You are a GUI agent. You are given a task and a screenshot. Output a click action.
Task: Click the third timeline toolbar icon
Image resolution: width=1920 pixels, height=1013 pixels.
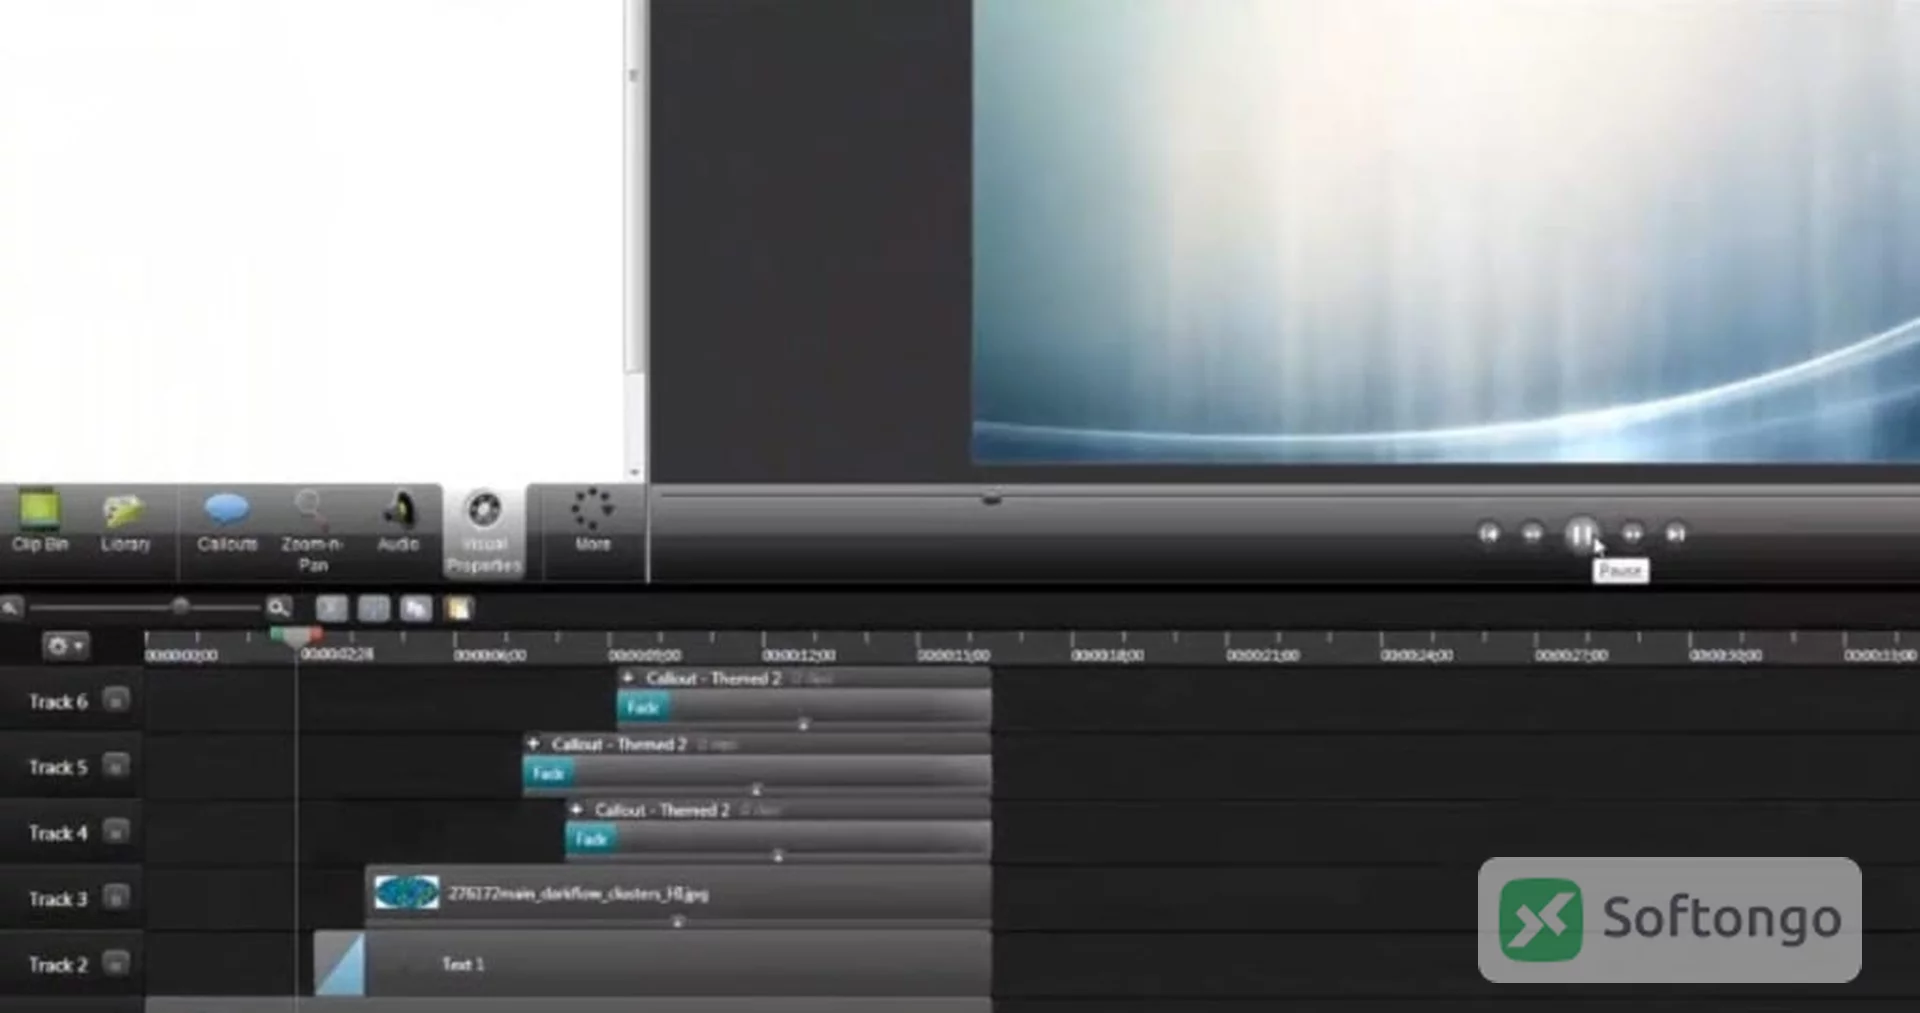pos(416,608)
